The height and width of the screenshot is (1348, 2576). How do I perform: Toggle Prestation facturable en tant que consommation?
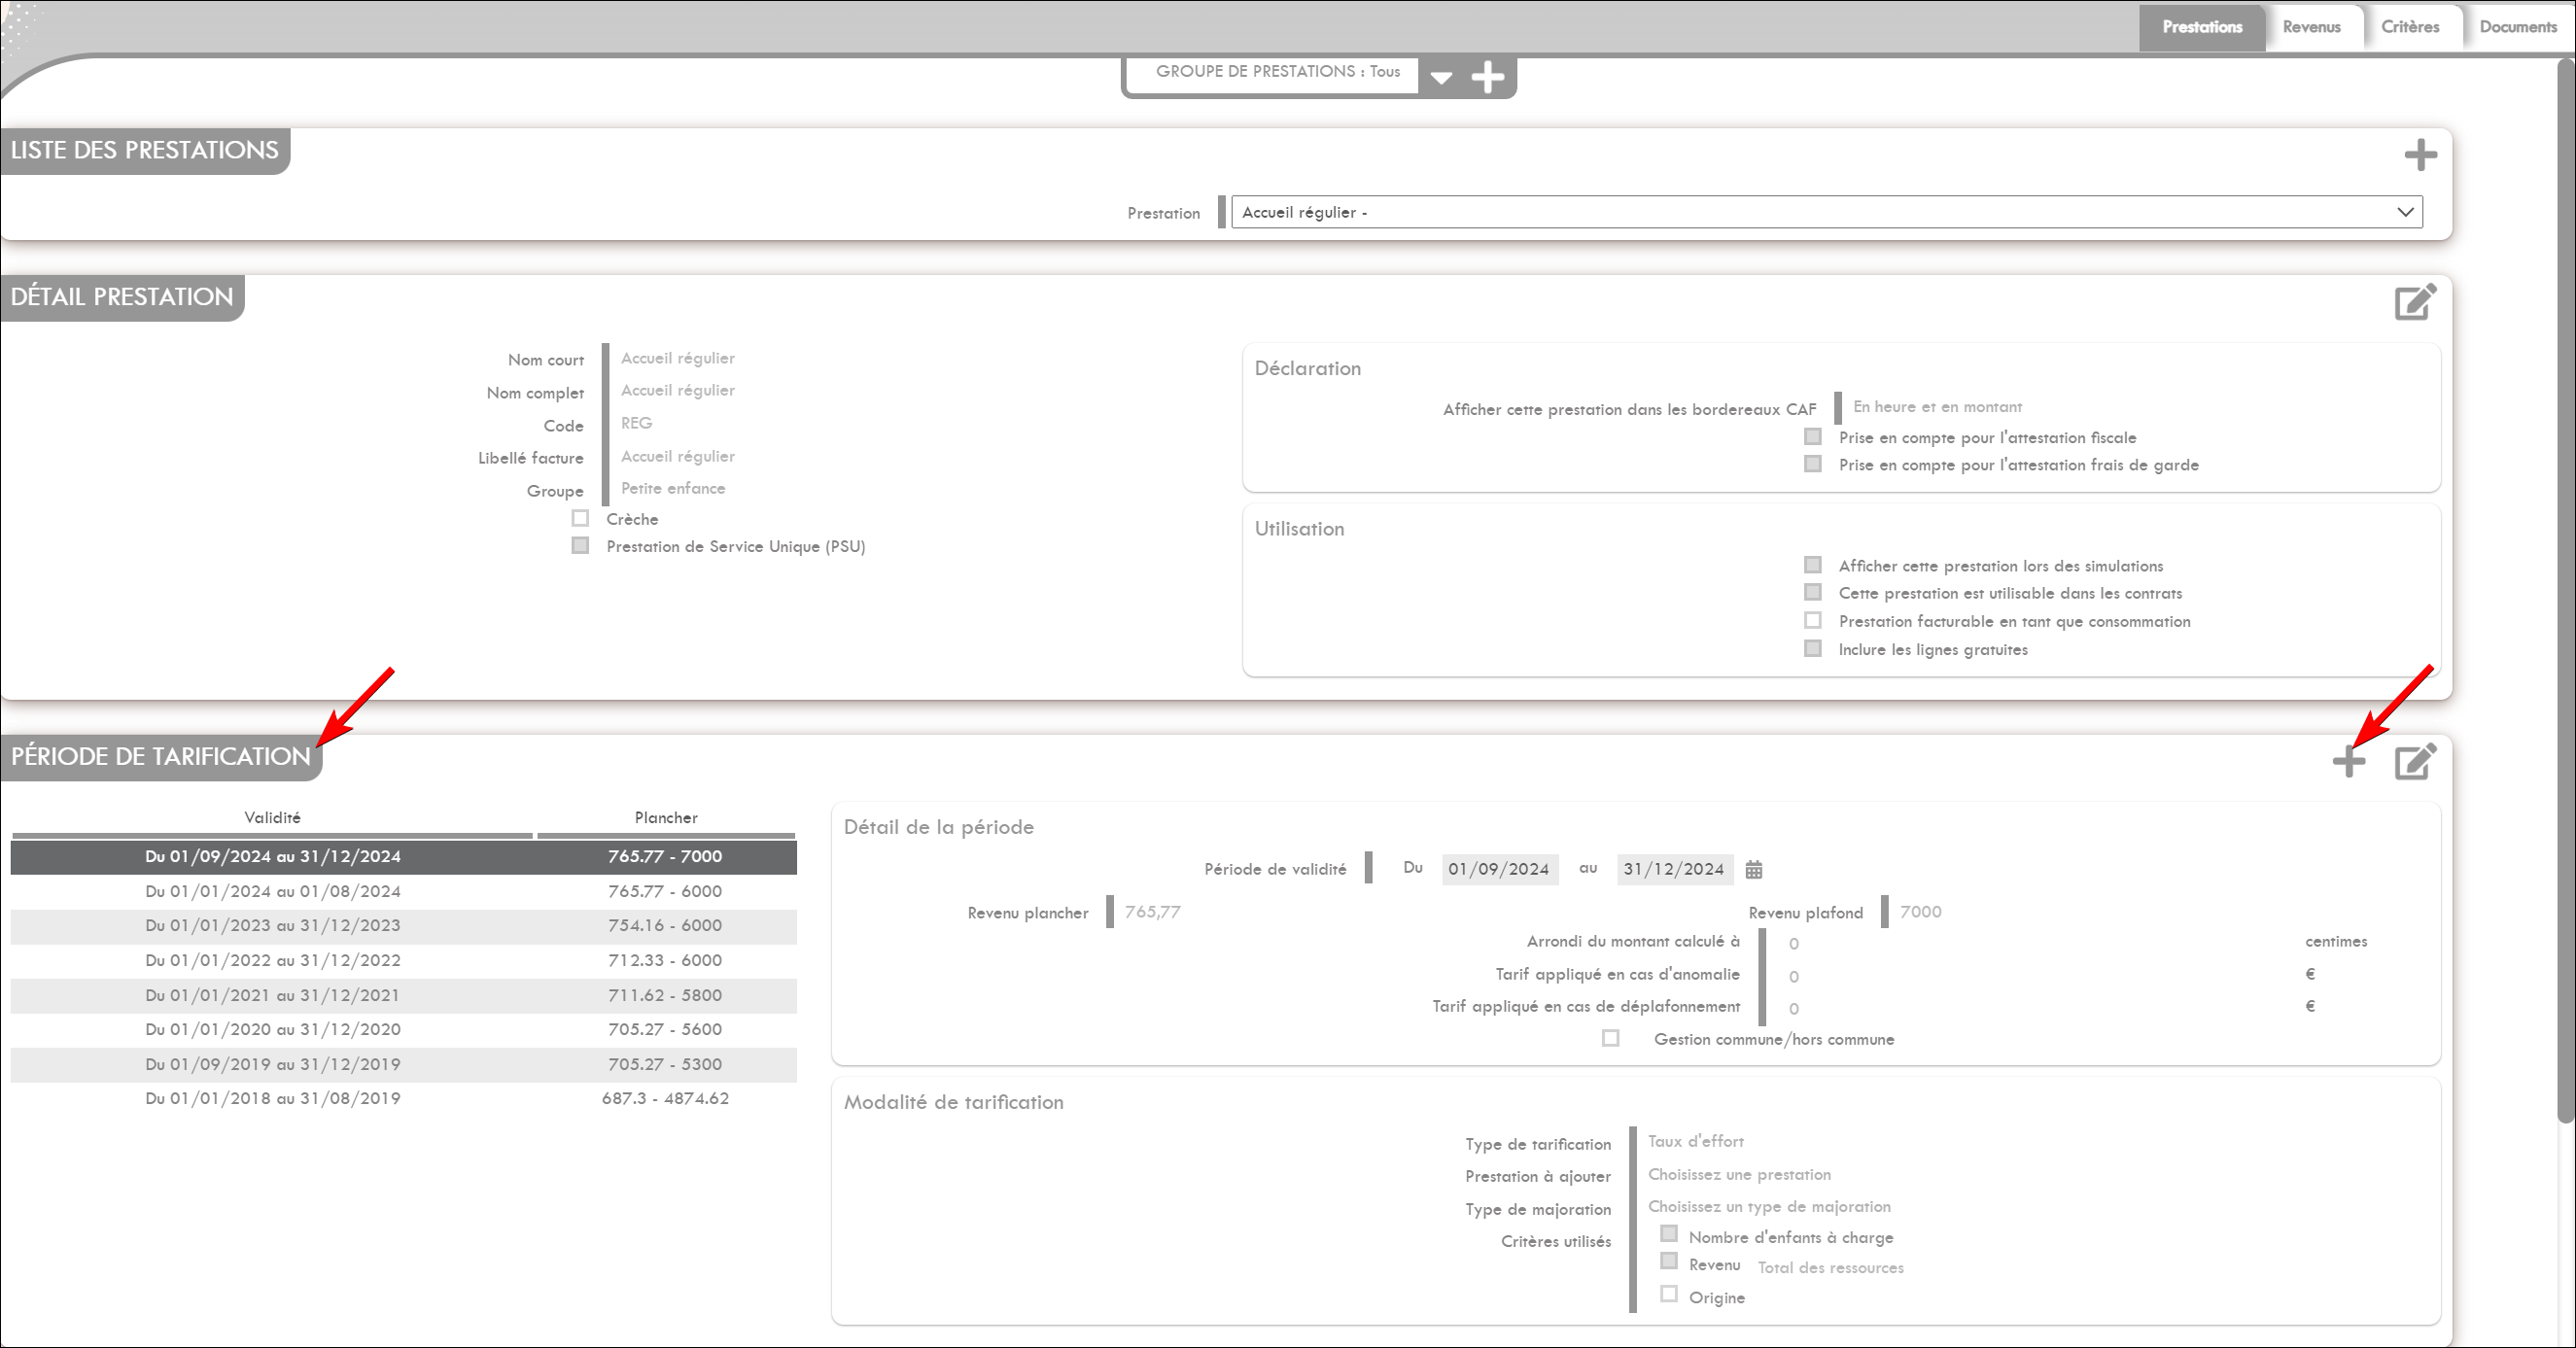pos(1812,620)
